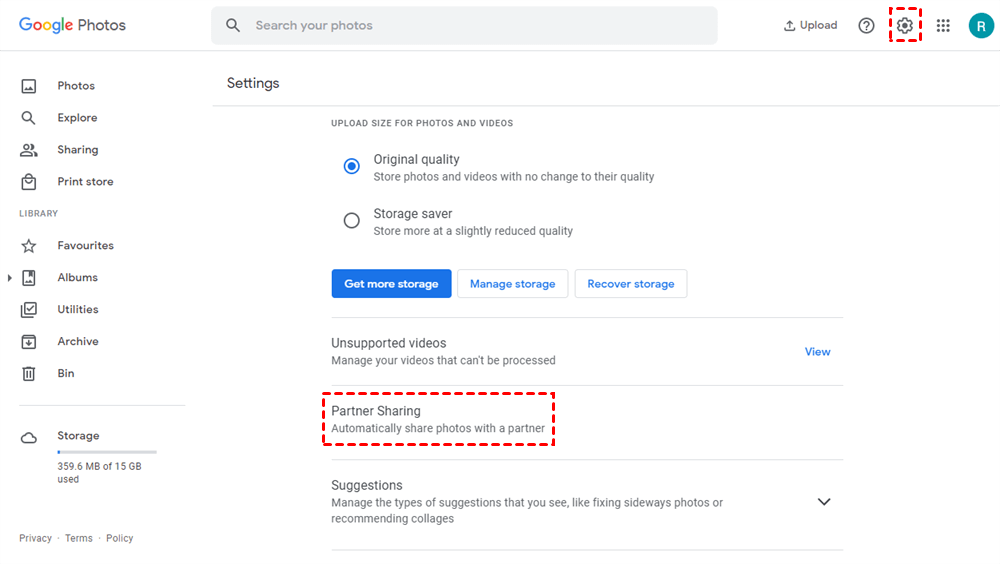
Task: Open the account avatar 'R'
Action: pyautogui.click(x=980, y=26)
